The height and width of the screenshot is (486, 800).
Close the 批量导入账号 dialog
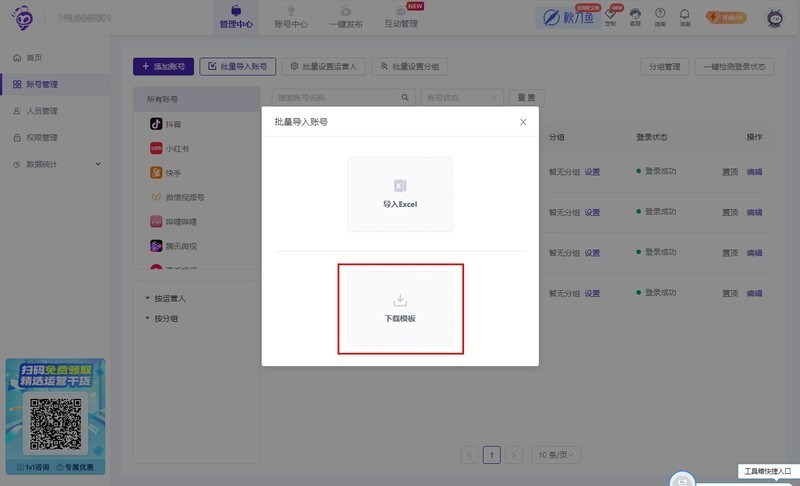(523, 122)
